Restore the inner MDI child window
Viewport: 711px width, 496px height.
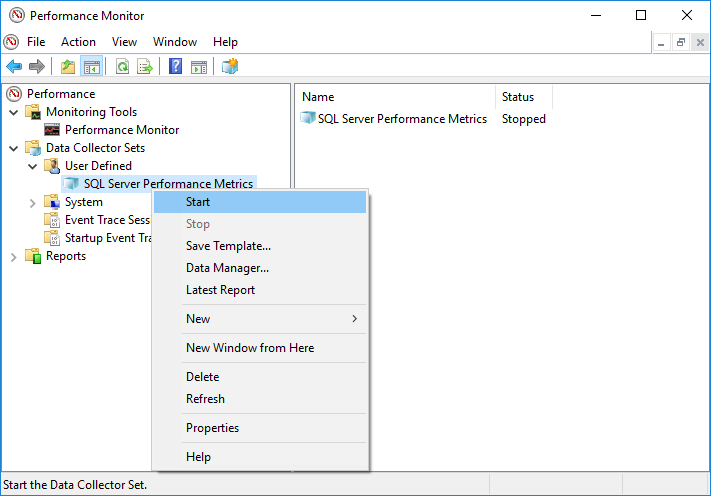tap(681, 43)
